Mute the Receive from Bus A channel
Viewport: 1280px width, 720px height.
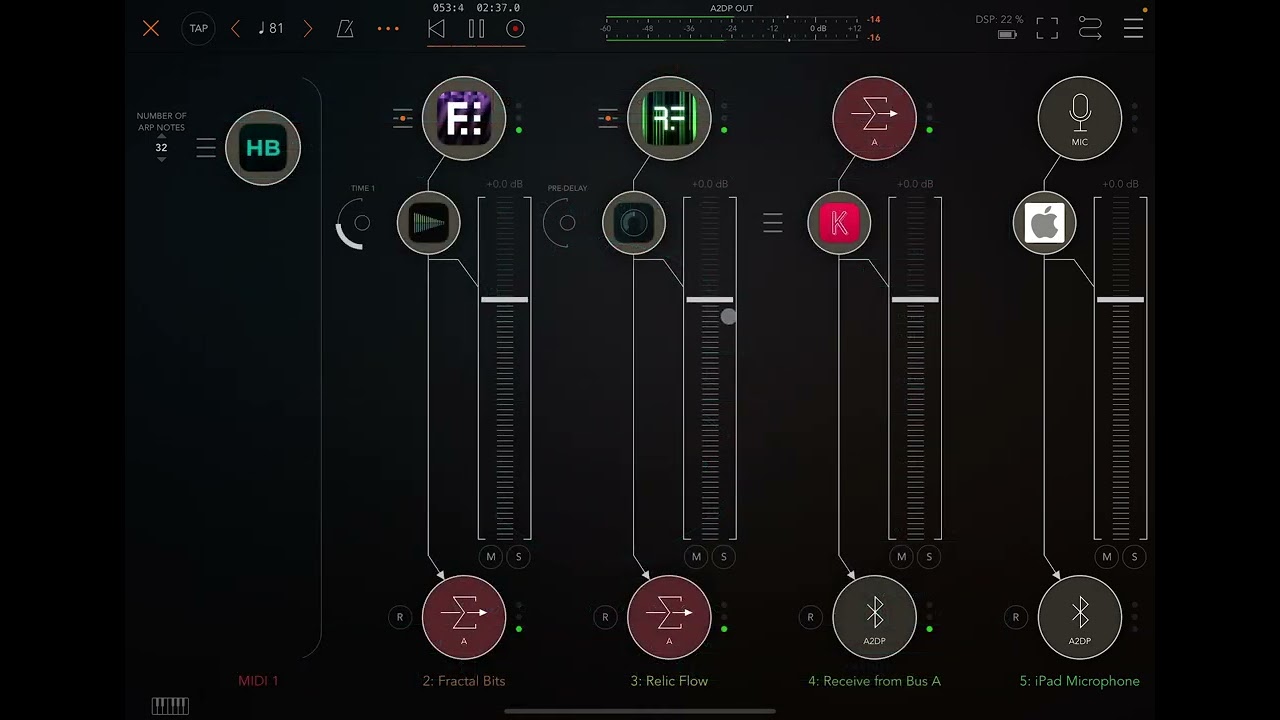(902, 557)
